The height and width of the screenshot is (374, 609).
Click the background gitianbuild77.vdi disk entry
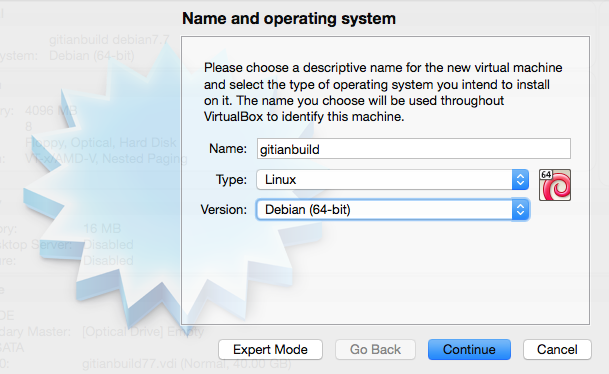[186, 364]
